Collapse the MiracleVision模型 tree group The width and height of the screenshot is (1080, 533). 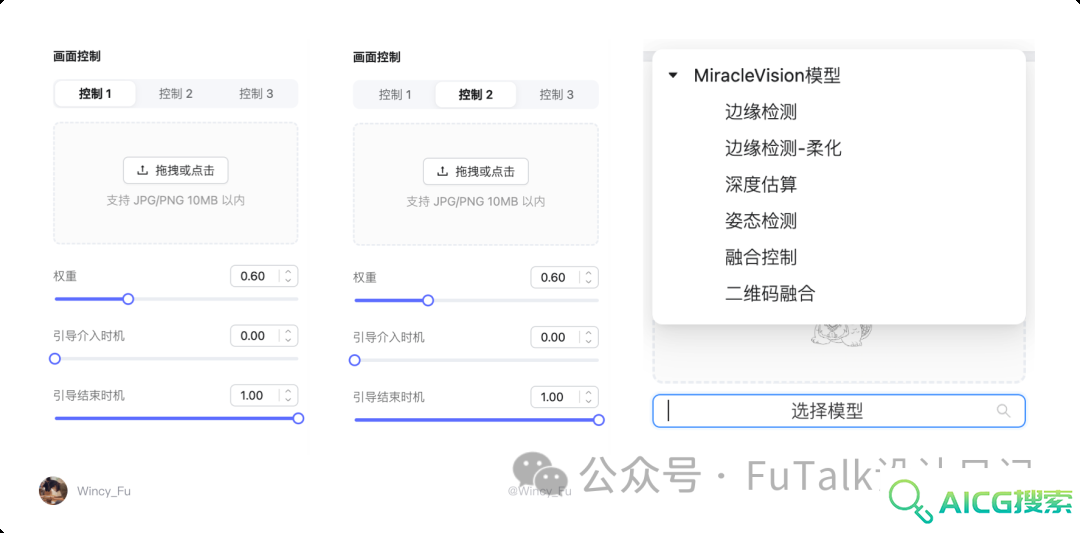click(x=673, y=75)
